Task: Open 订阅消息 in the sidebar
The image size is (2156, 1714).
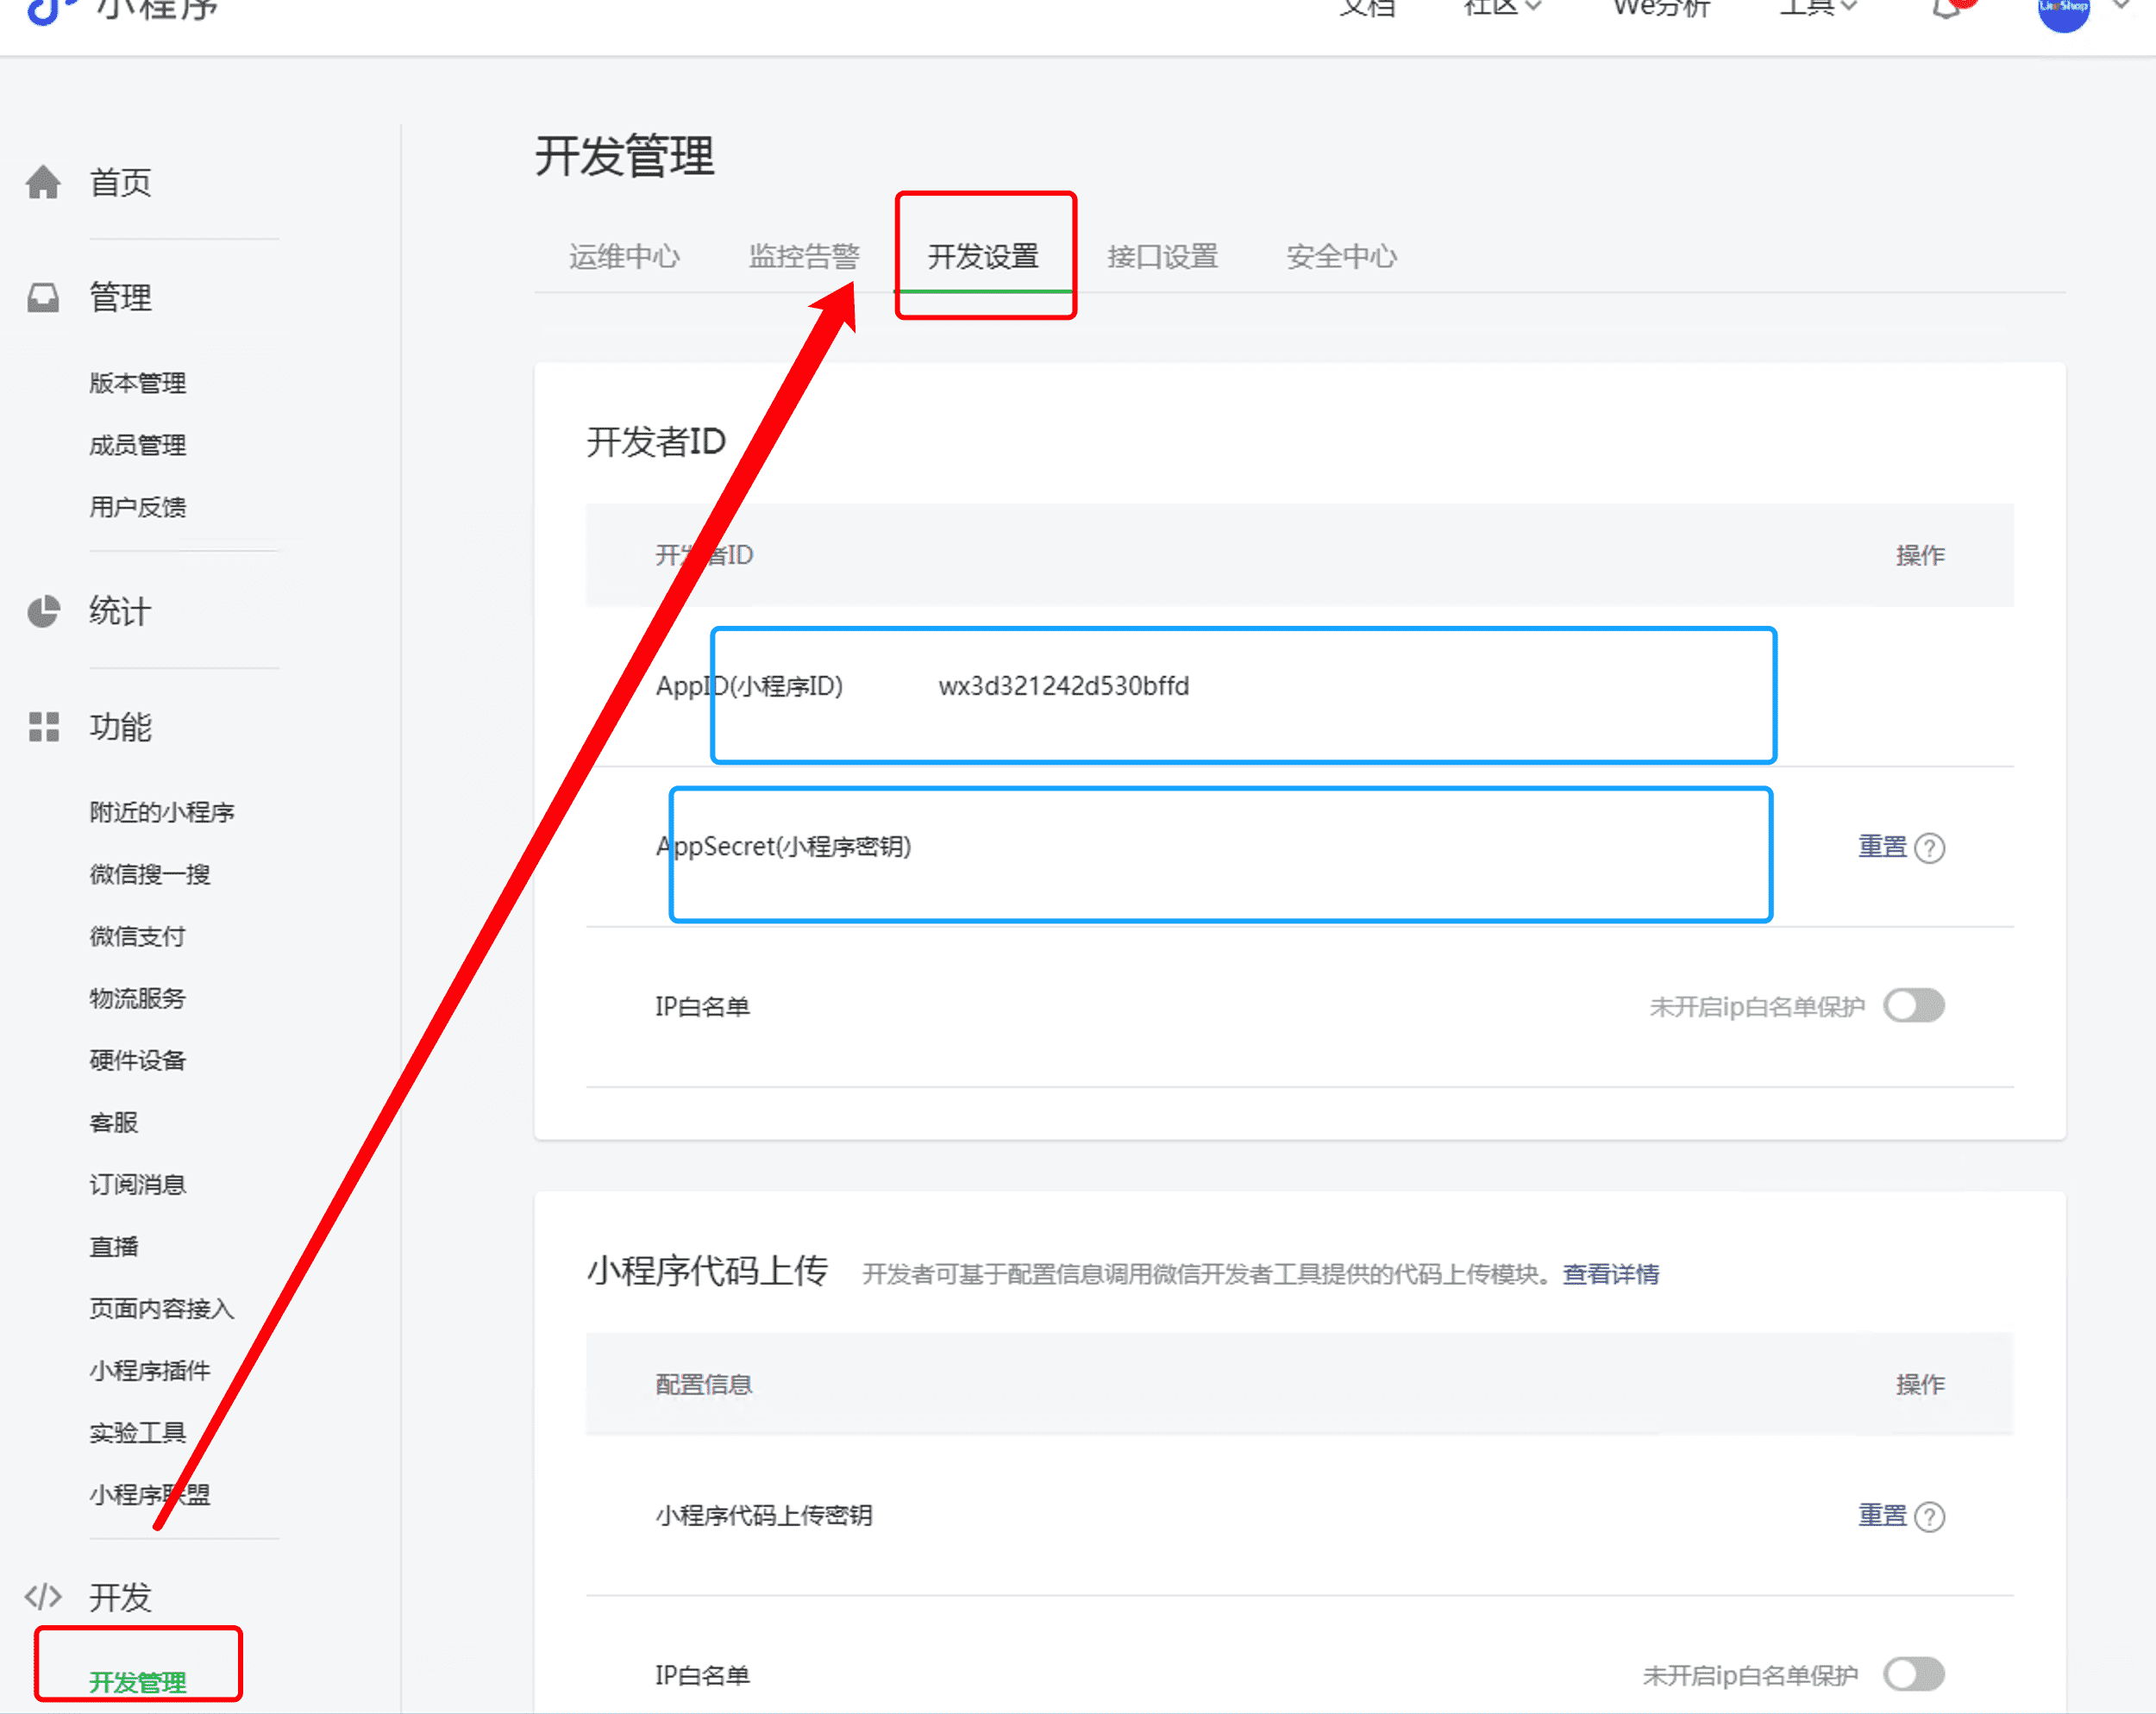Action: point(137,1184)
